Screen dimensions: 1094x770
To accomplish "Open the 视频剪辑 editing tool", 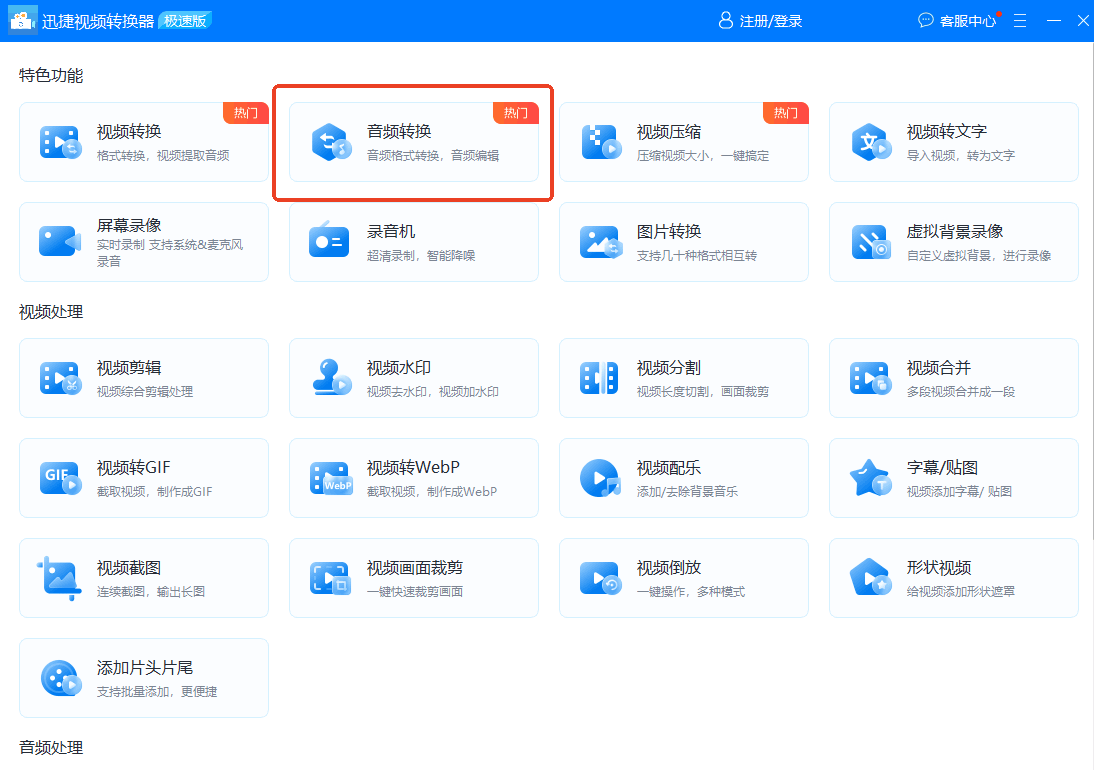I will coord(144,378).
